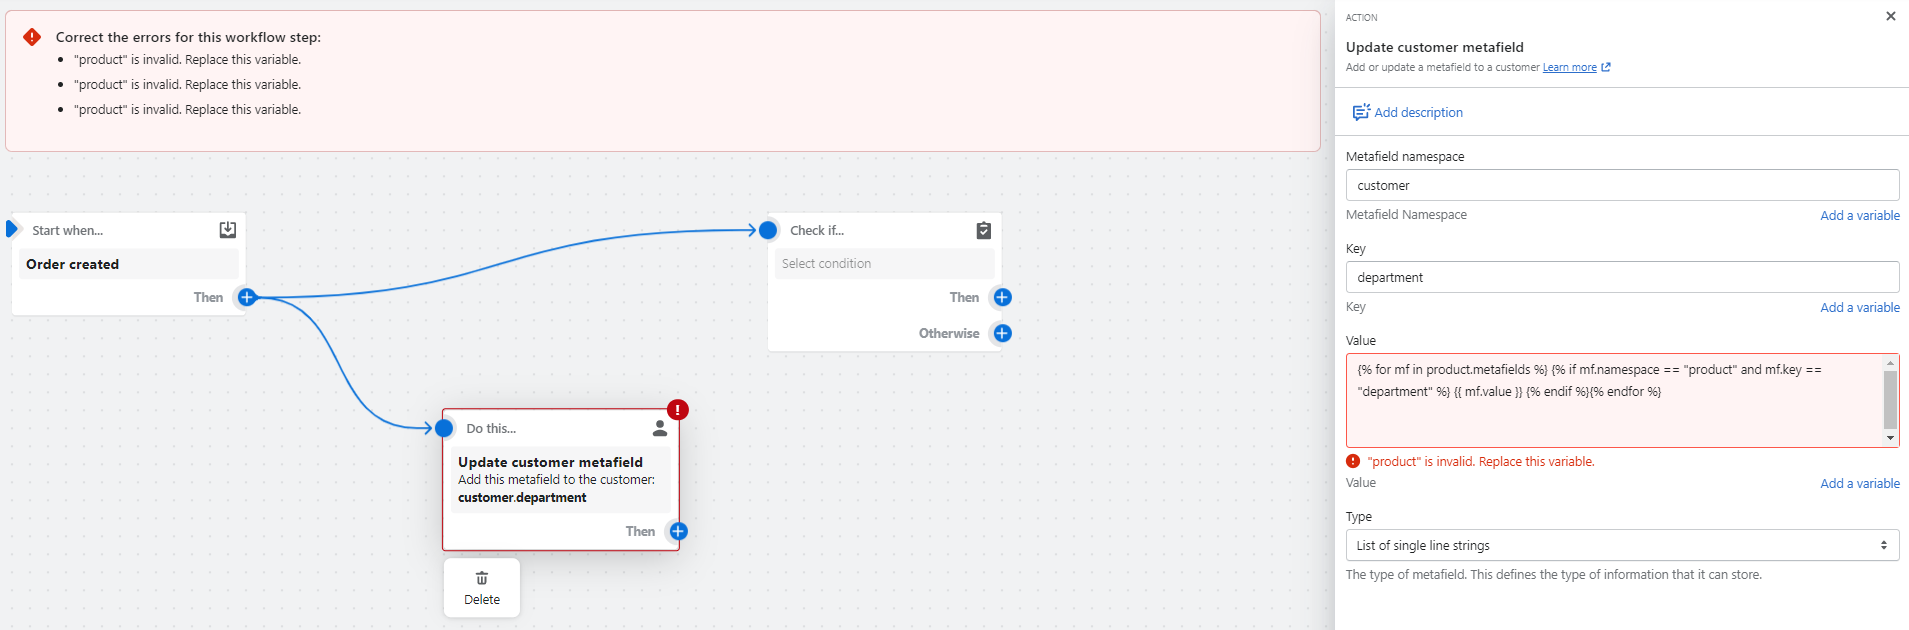Screen dimensions: 1909x630
Task: Click Add a variable under Key field
Action: point(1859,307)
